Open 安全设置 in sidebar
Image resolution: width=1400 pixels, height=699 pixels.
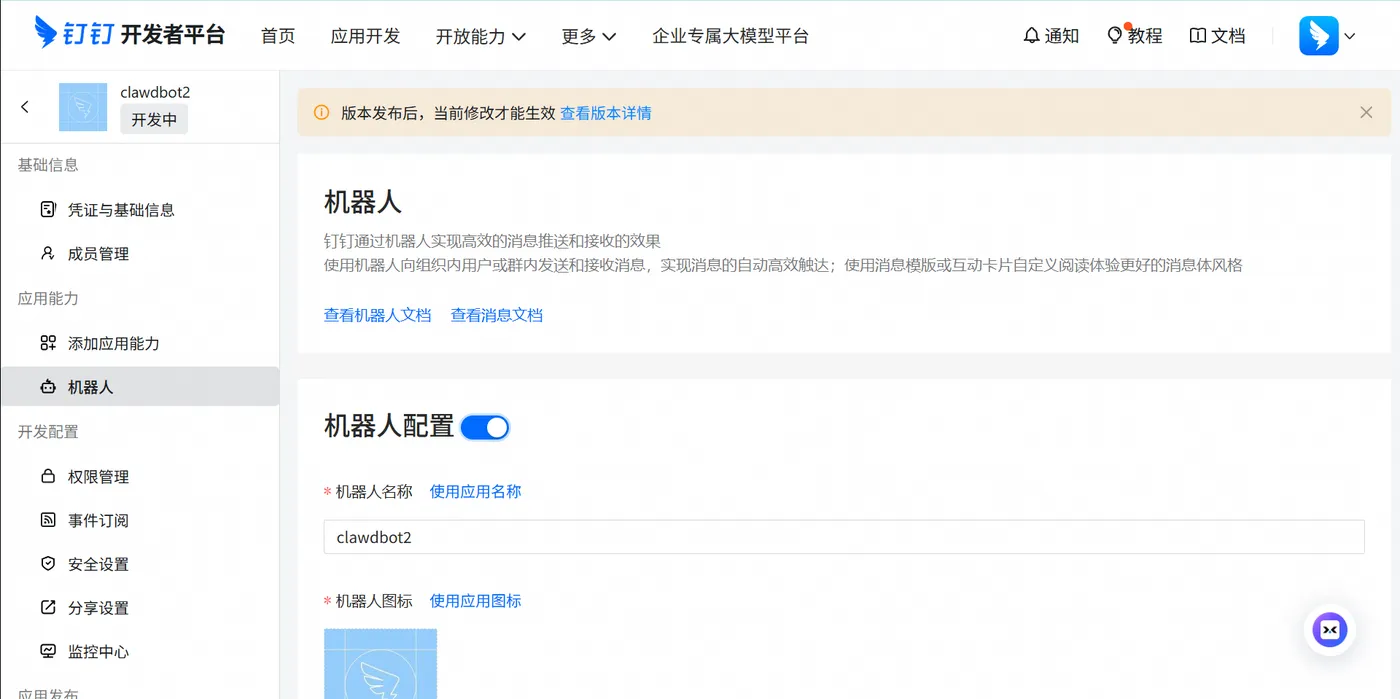pos(140,564)
